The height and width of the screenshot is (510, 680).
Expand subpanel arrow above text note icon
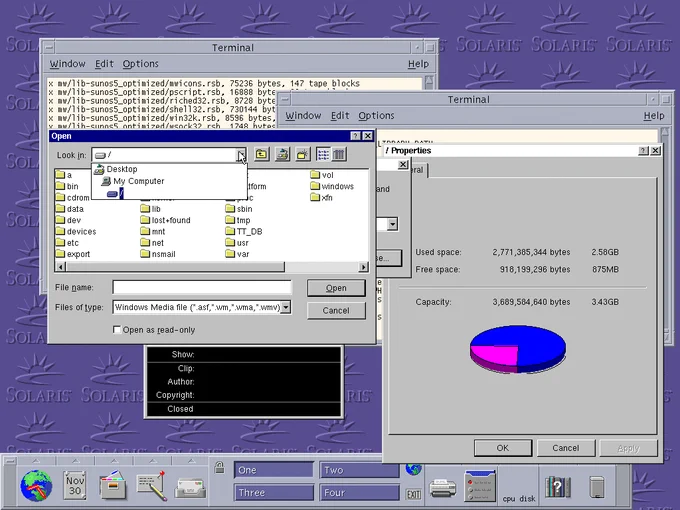[152, 461]
